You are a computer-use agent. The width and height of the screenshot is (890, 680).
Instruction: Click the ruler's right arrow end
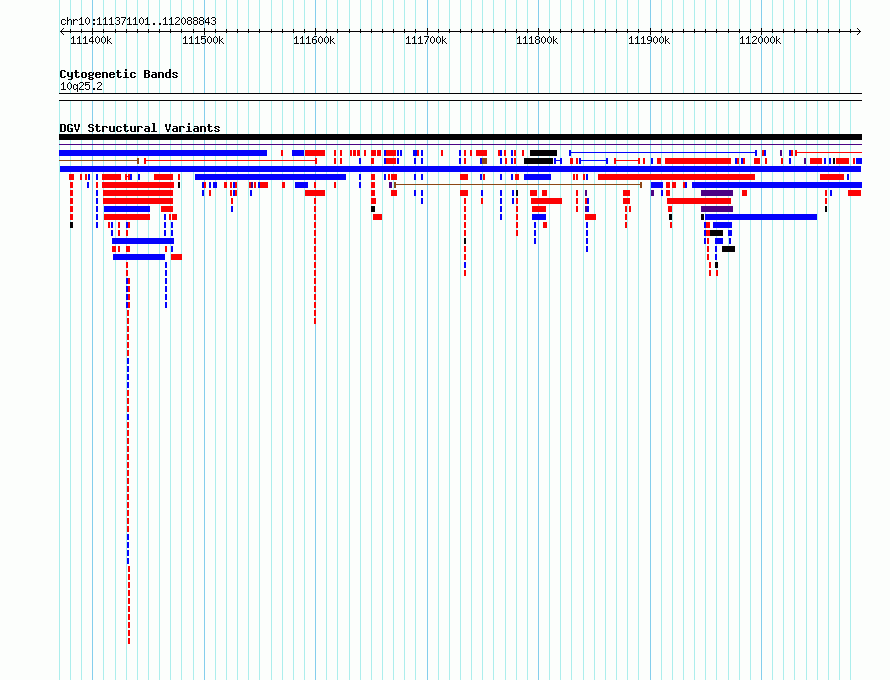click(x=859, y=32)
